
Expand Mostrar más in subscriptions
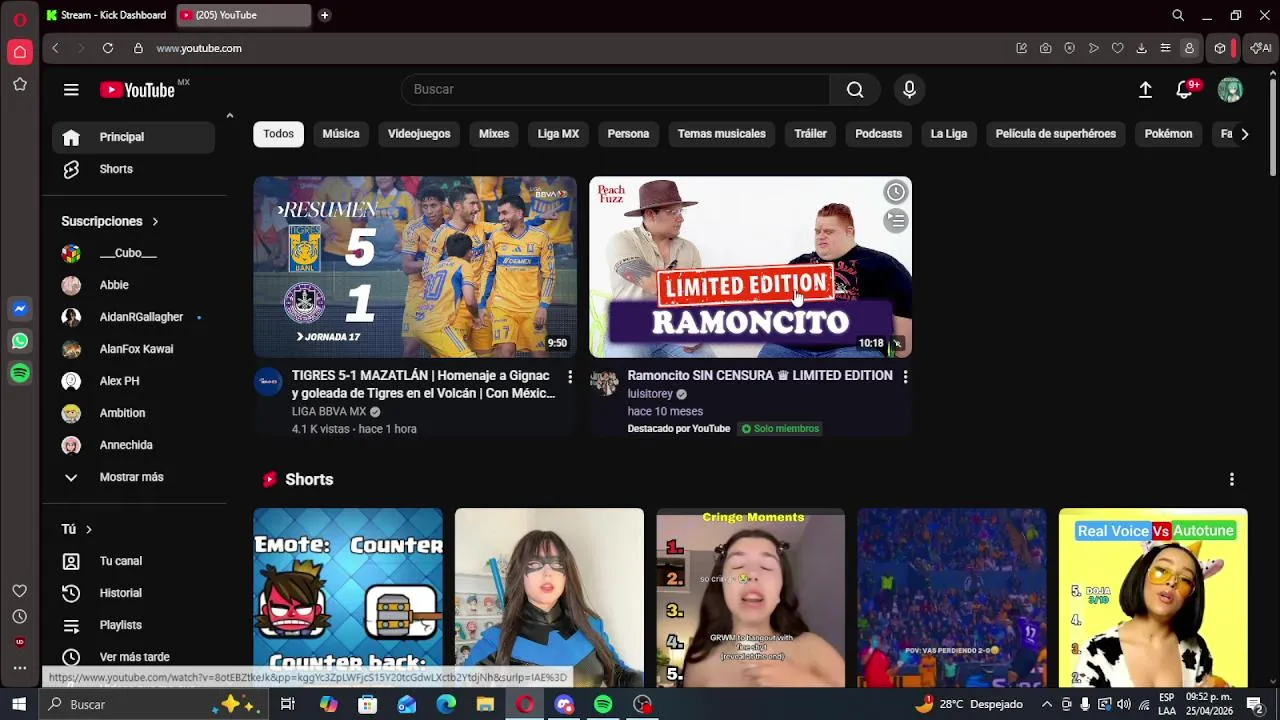tap(133, 477)
